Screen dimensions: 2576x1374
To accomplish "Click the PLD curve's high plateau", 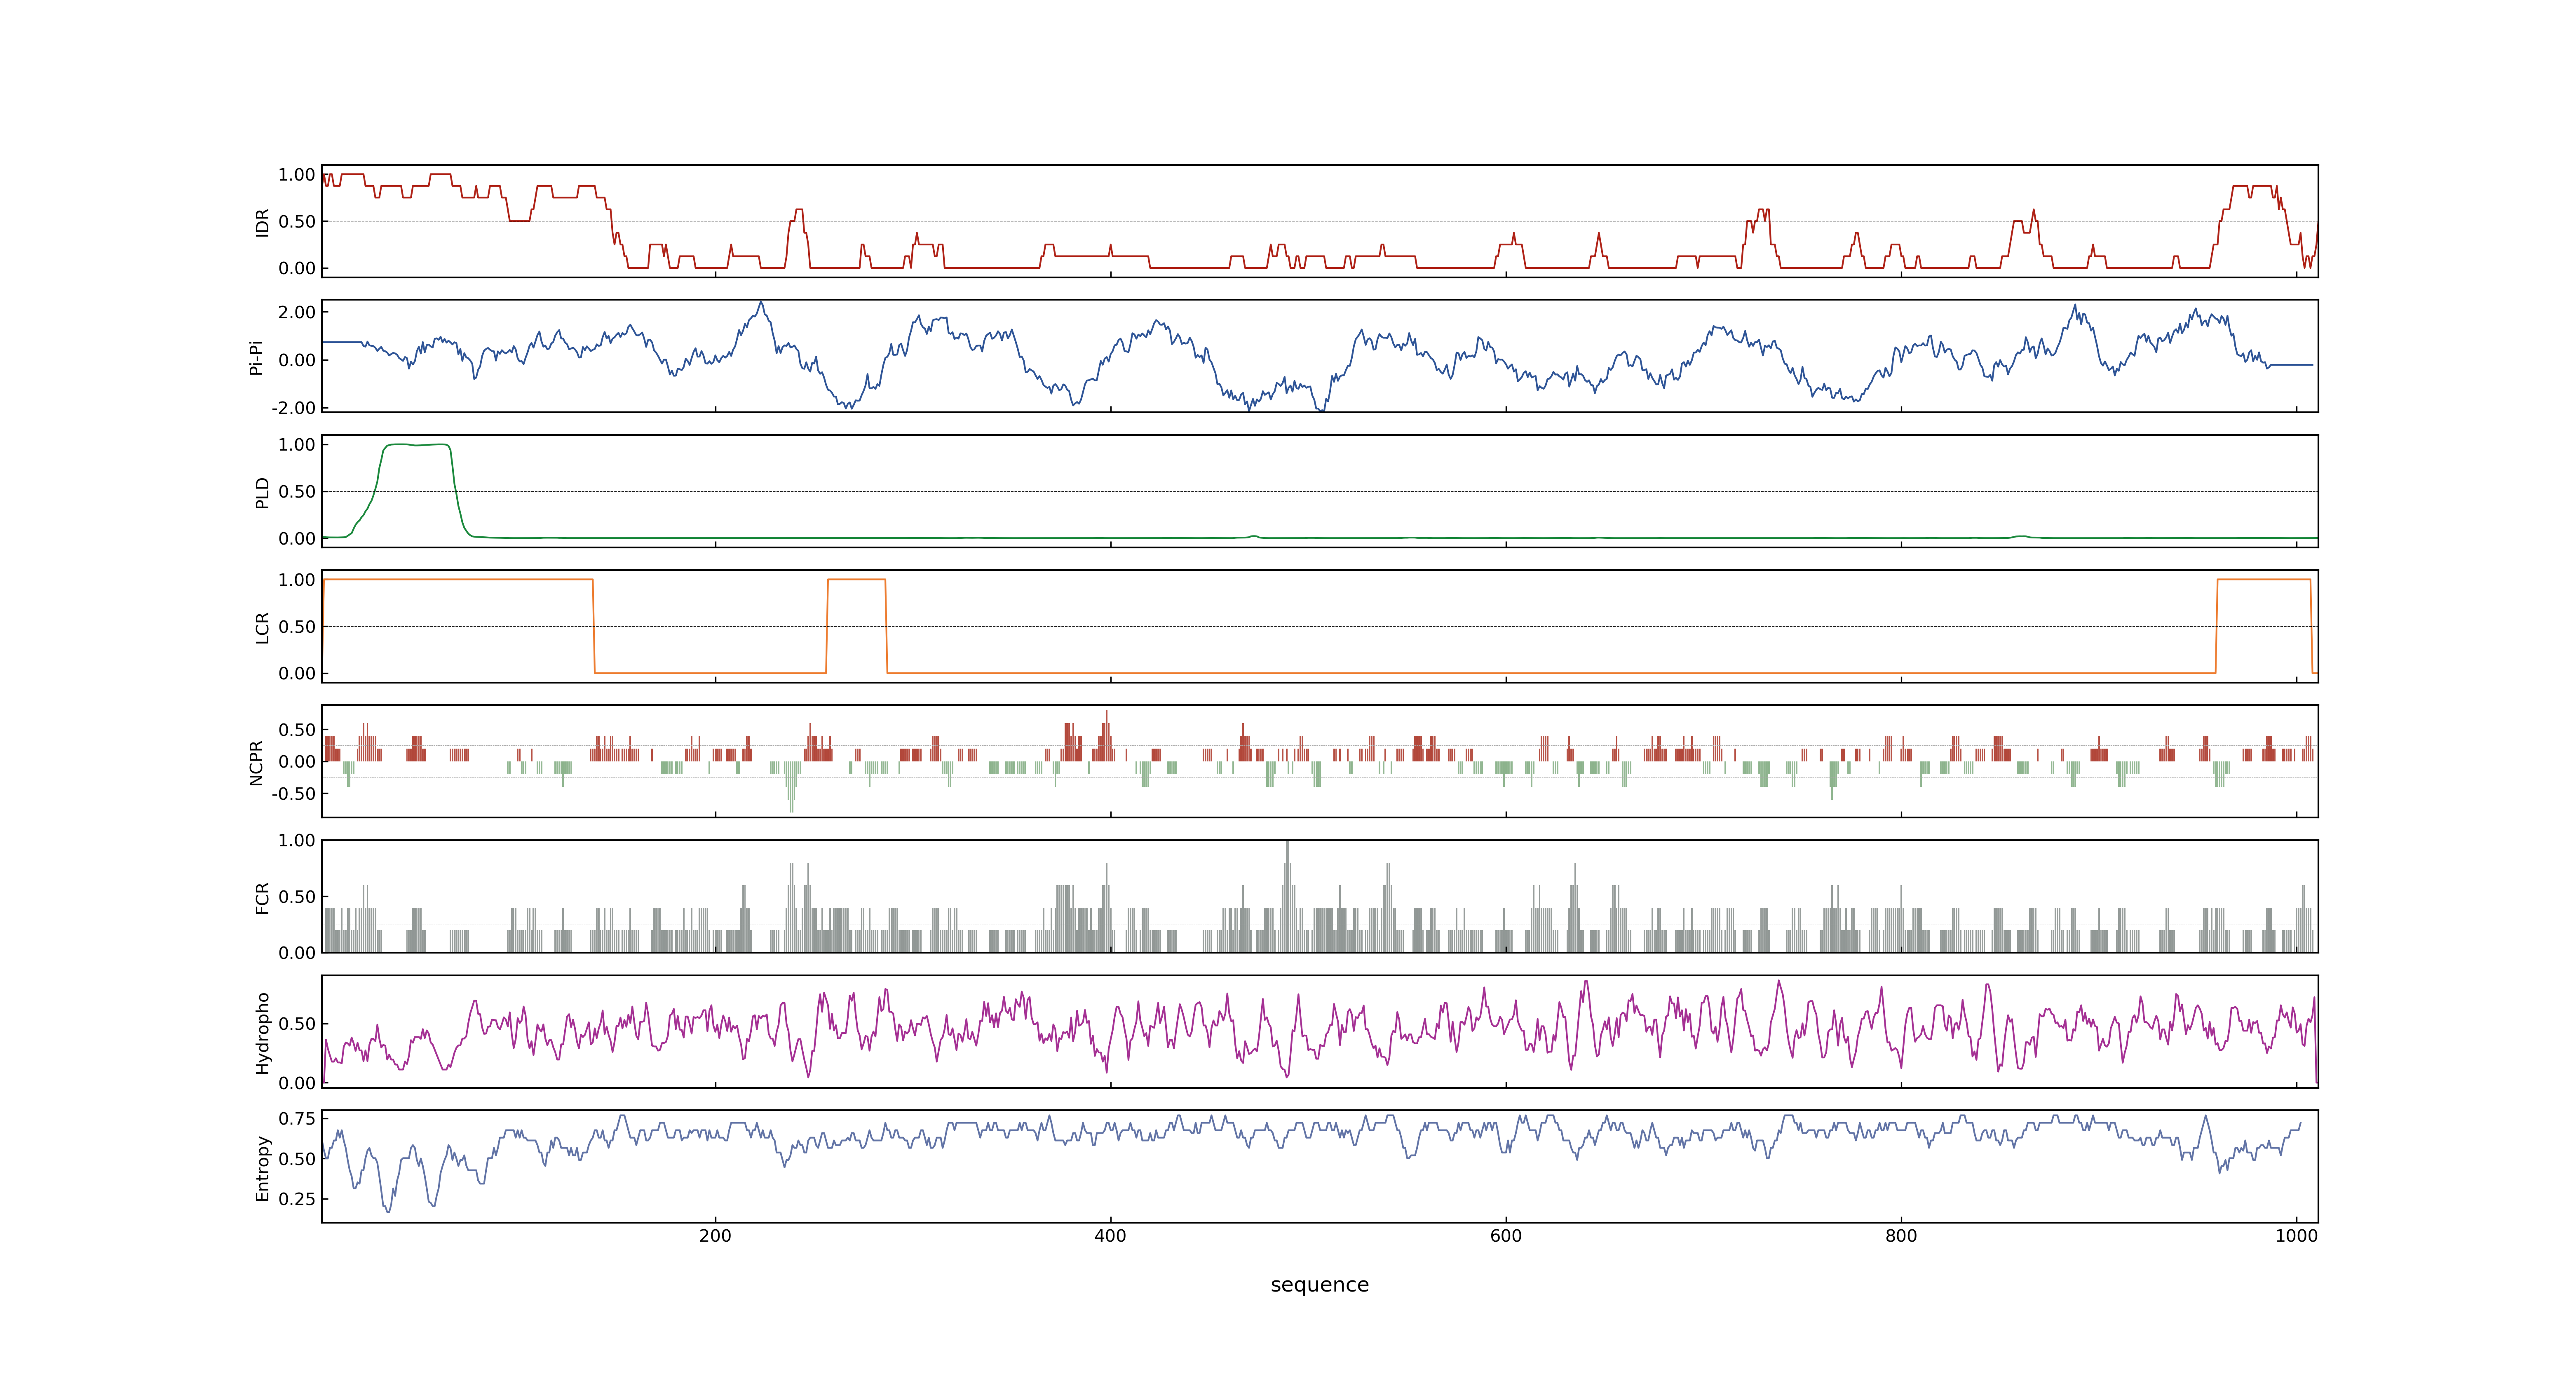I will (417, 445).
